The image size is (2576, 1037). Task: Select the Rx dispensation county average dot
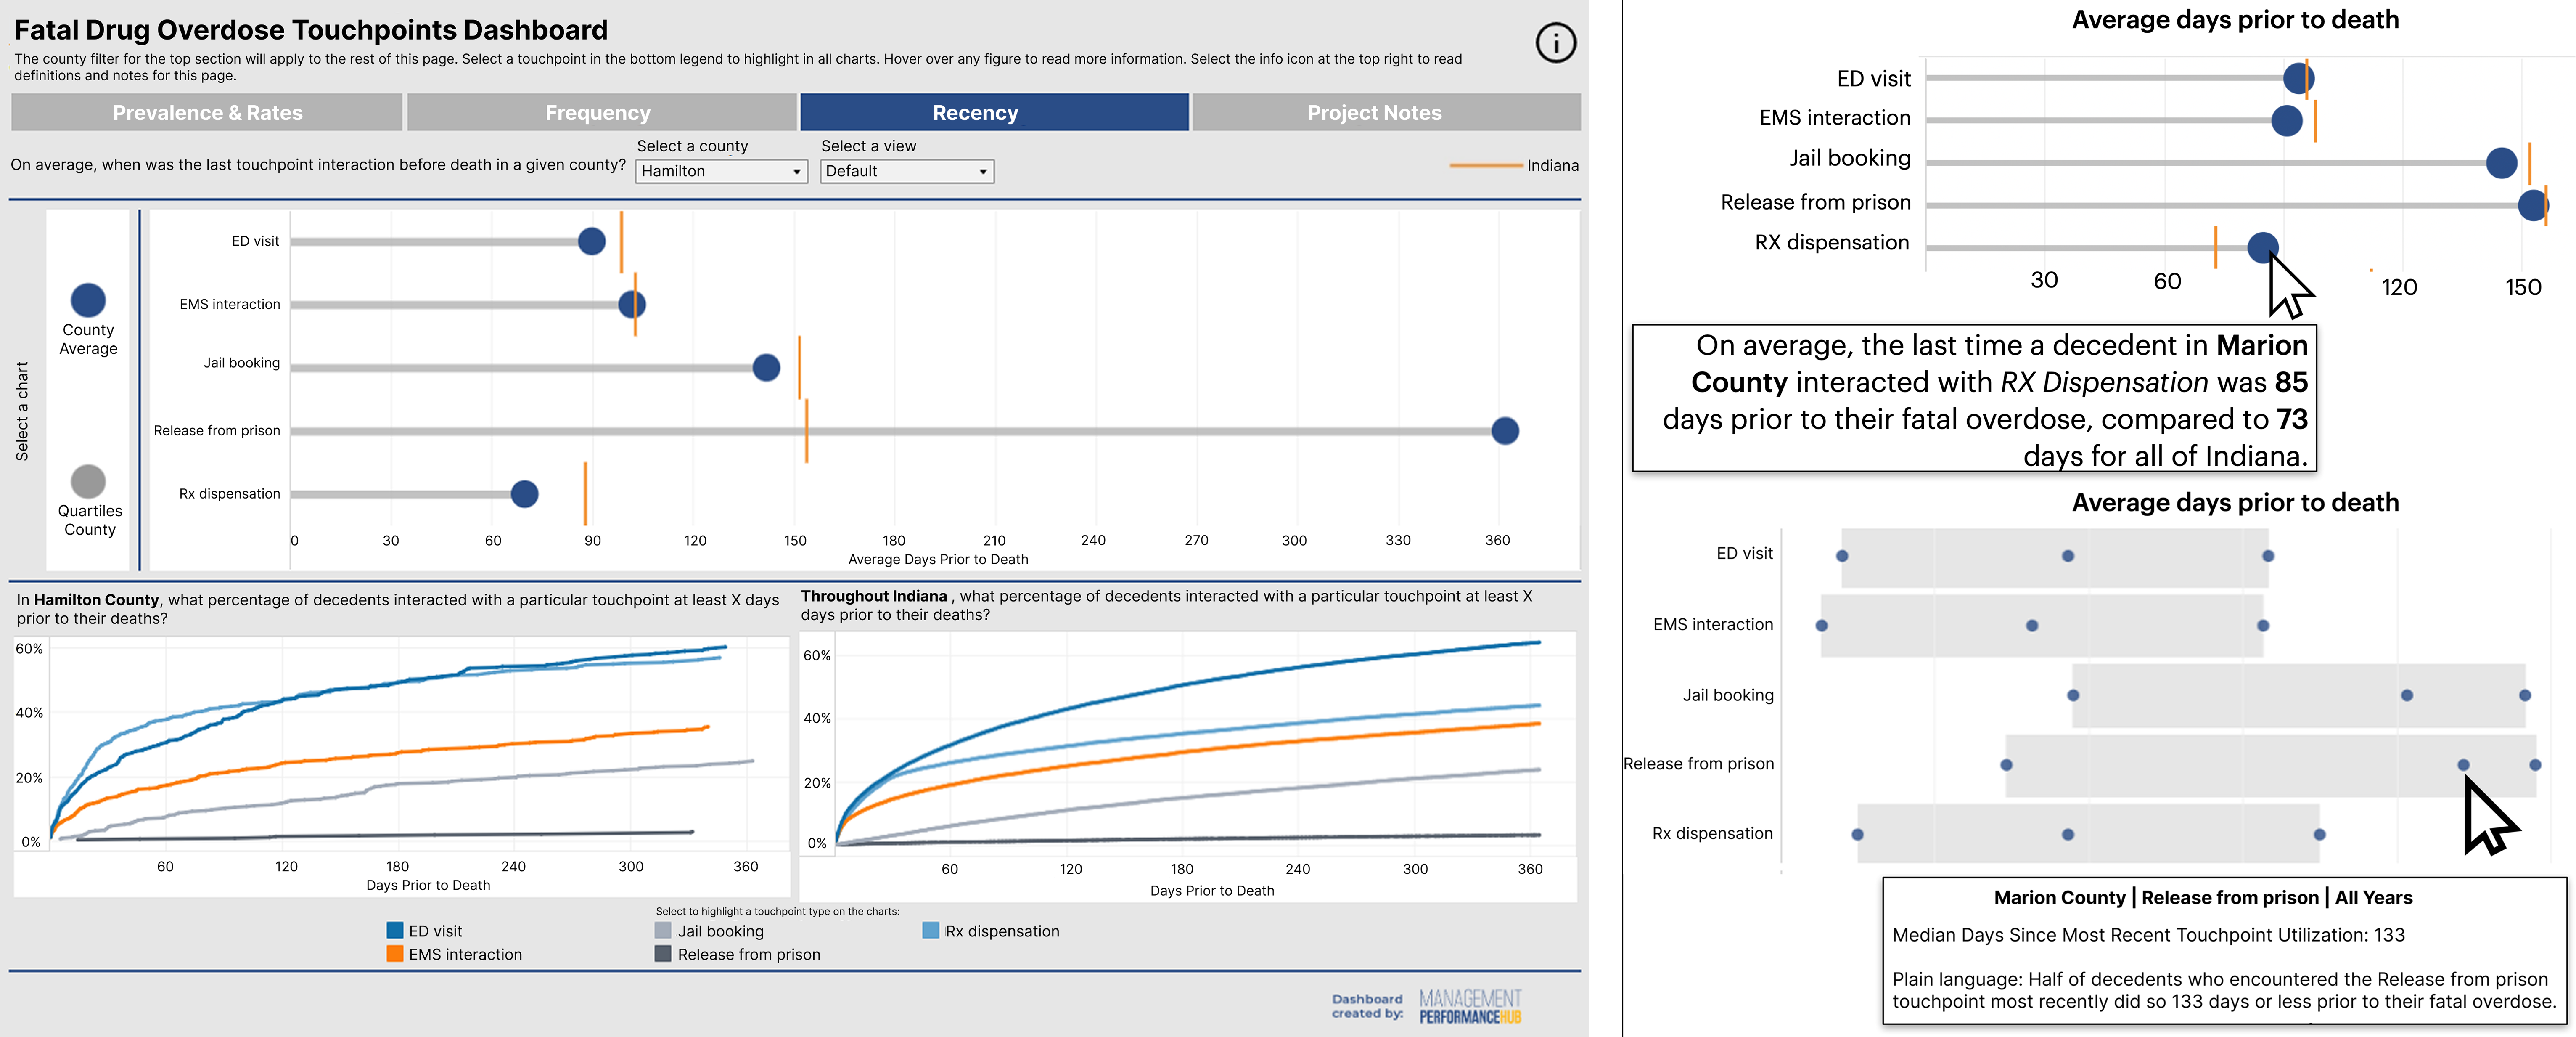click(x=525, y=493)
